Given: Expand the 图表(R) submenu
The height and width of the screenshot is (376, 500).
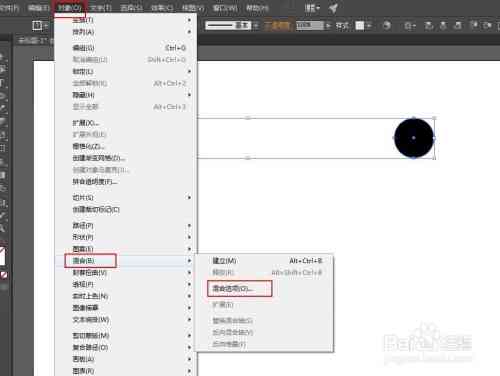Looking at the screenshot, I should (126, 371).
